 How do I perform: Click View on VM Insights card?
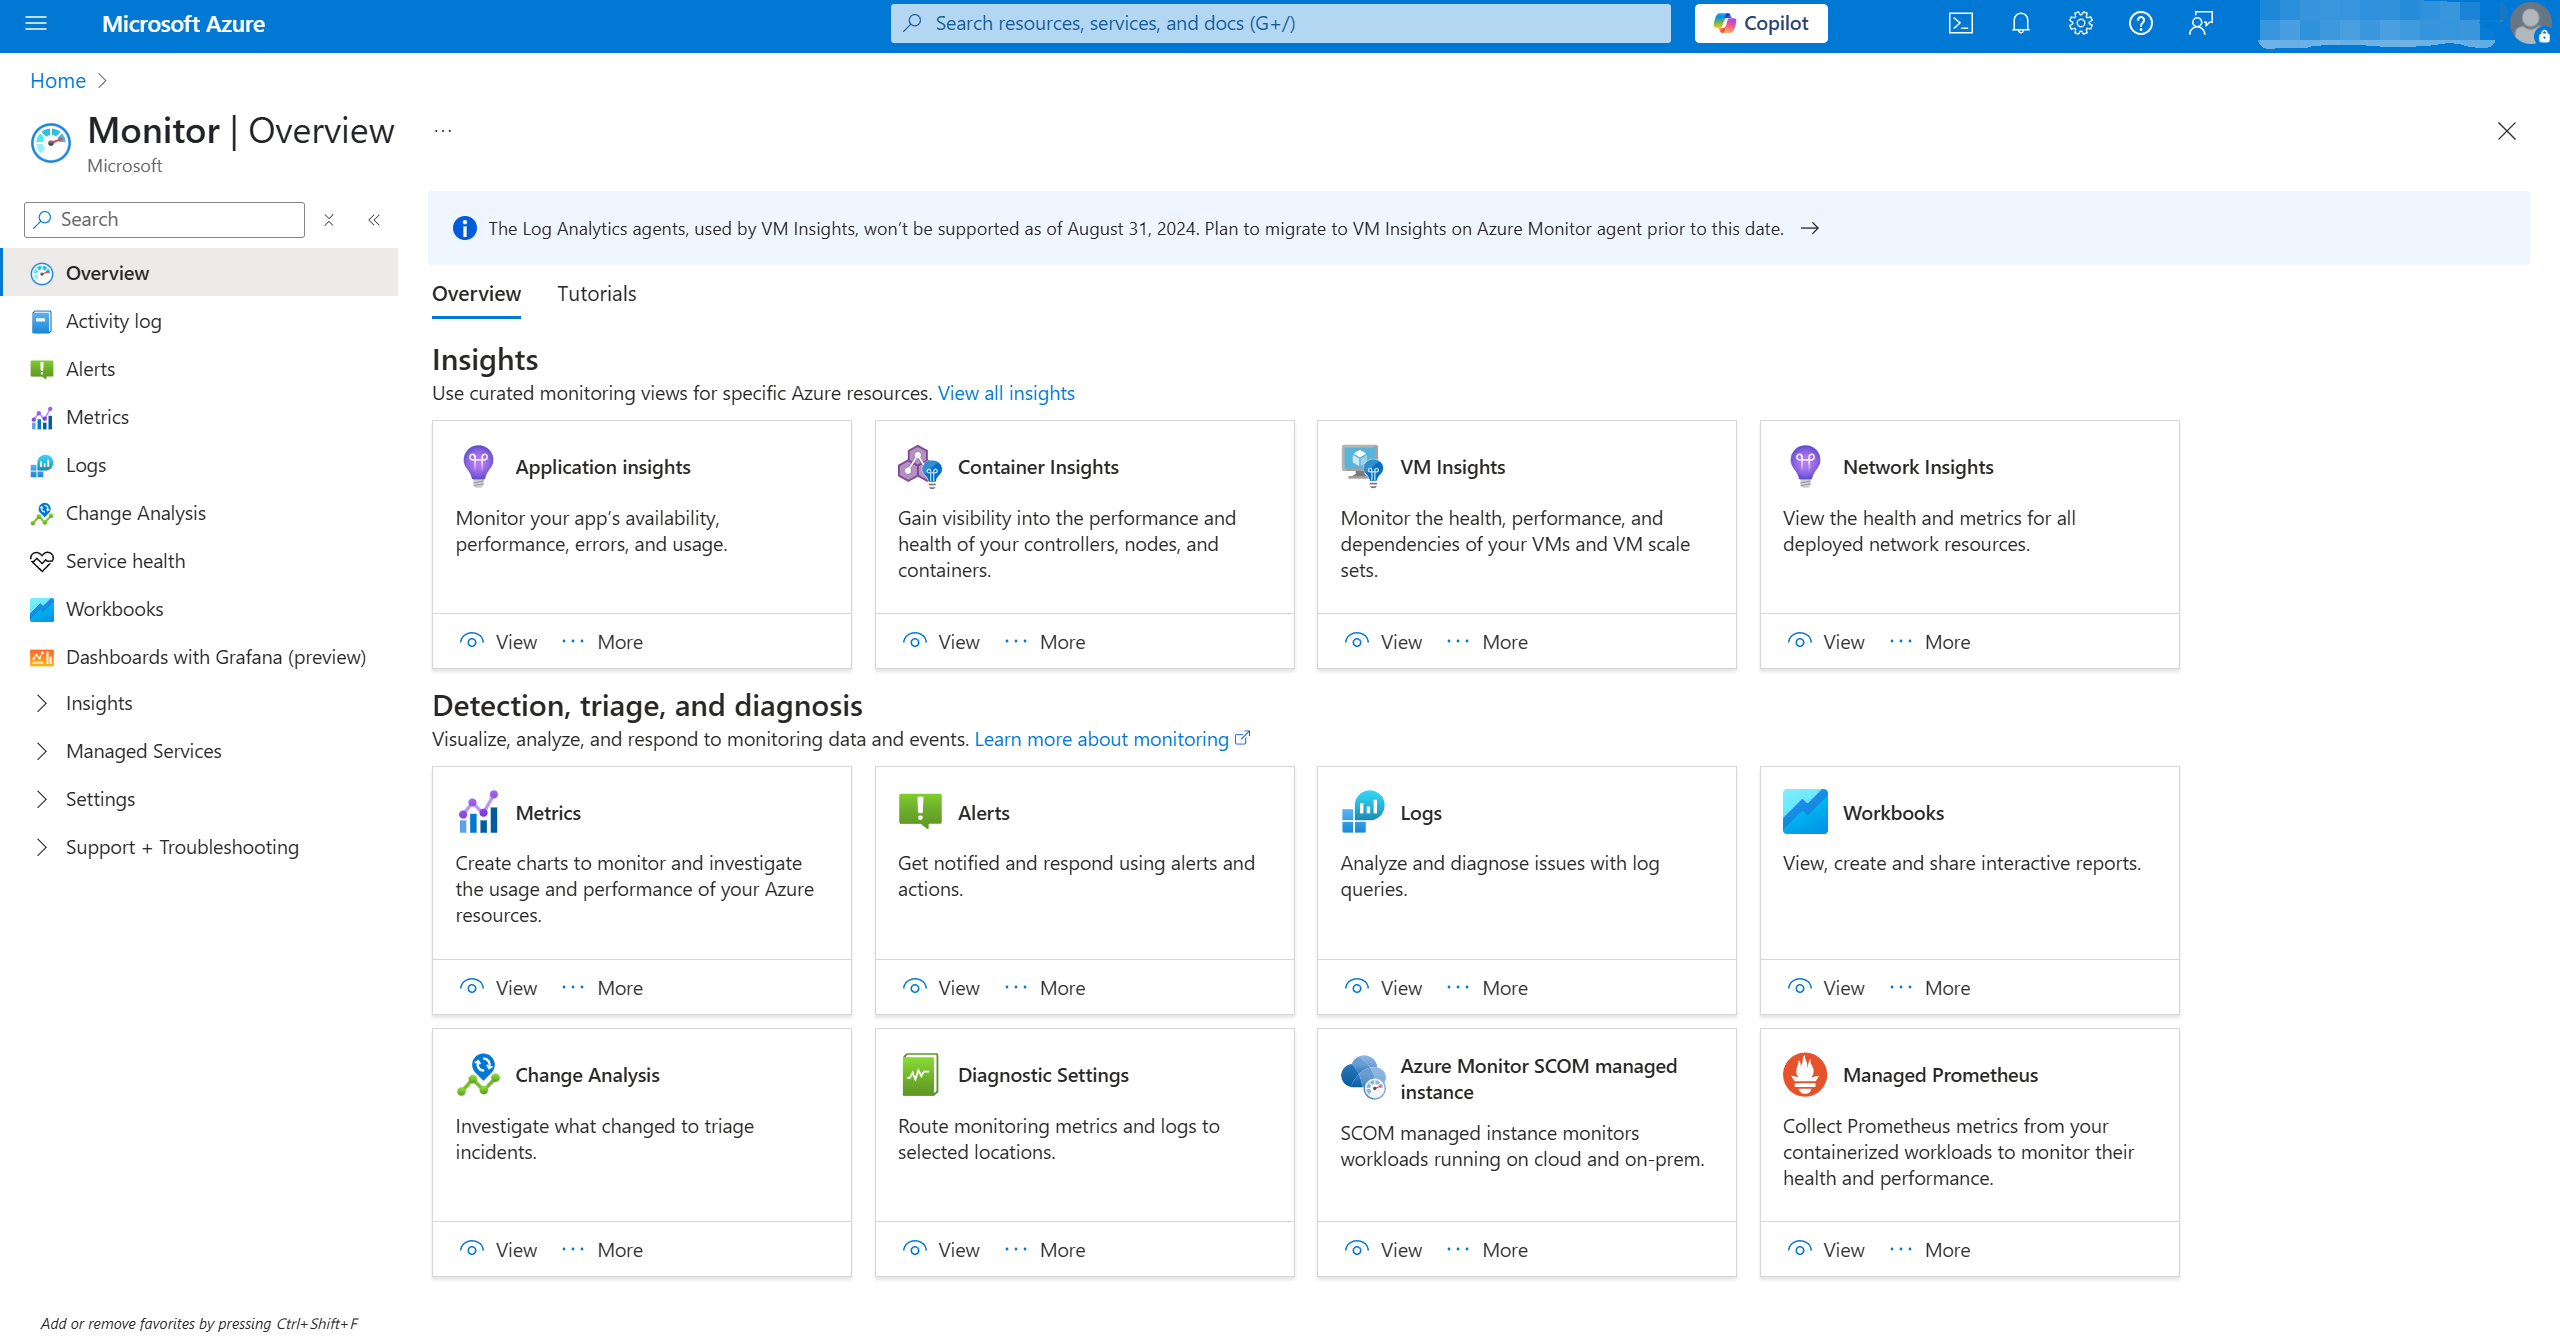click(1383, 642)
